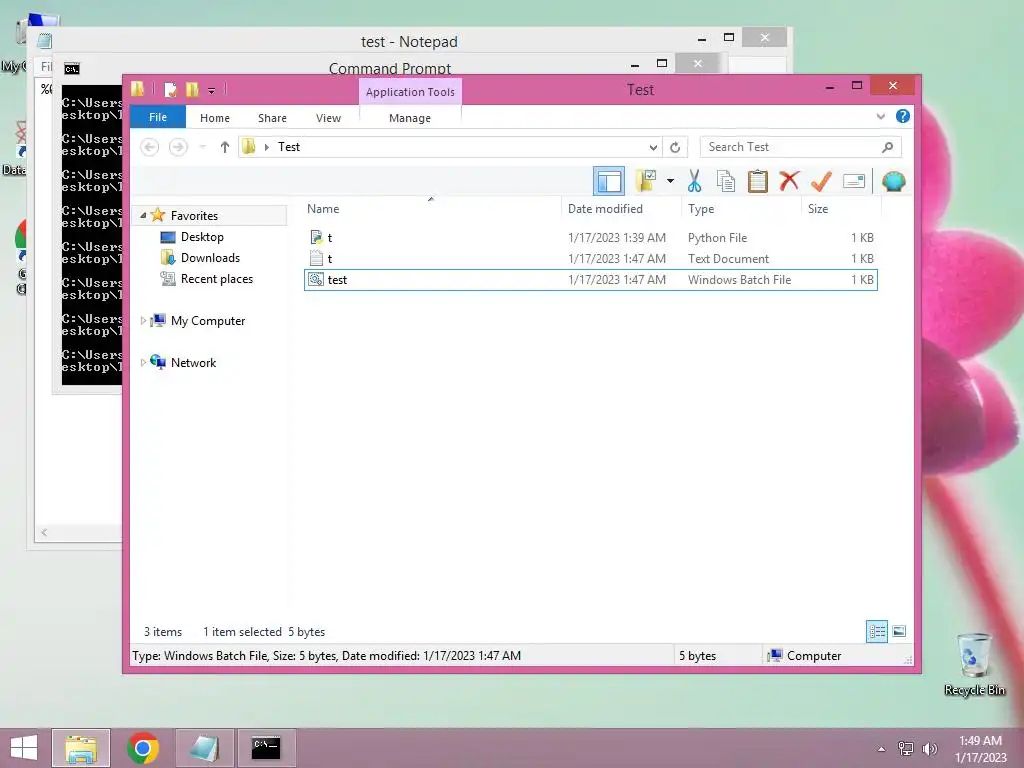Open the Help question mark icon
This screenshot has width=1024, height=768.
[x=903, y=116]
